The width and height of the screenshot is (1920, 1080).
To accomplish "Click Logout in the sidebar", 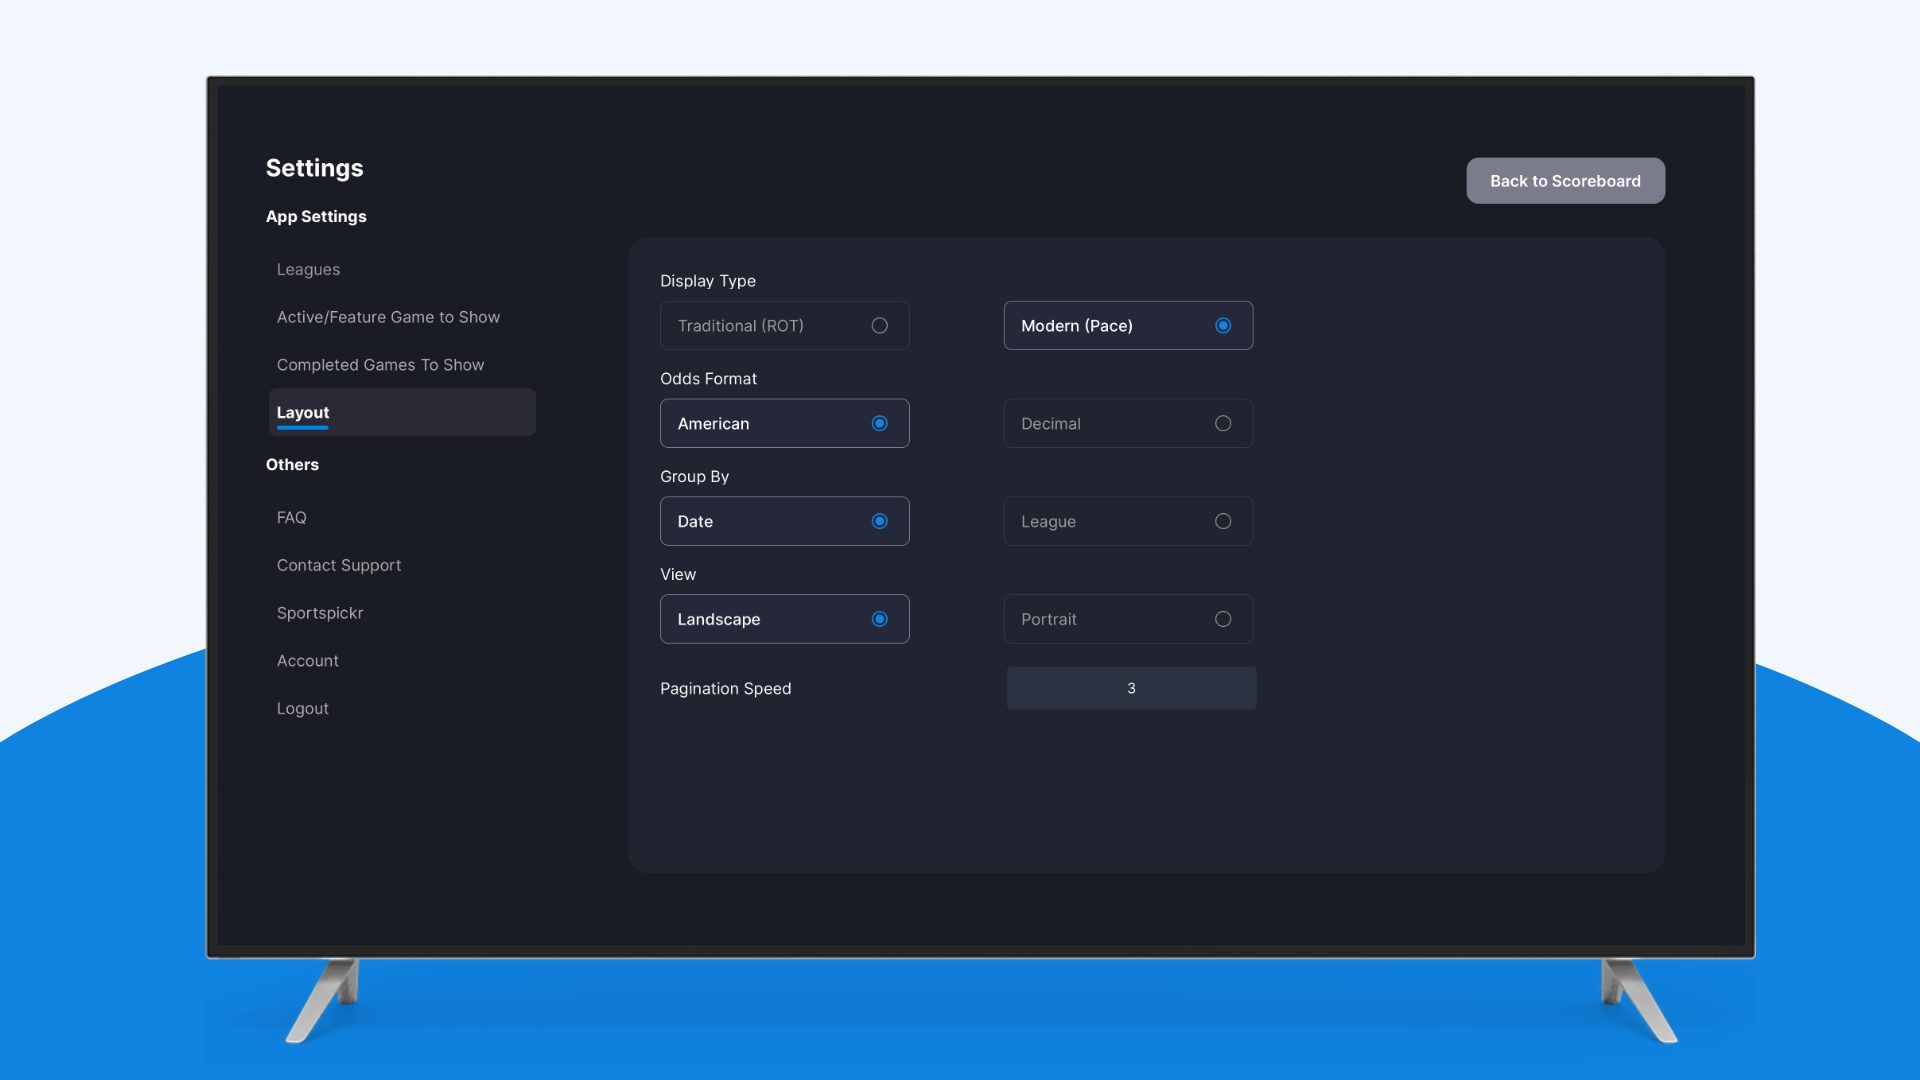I will point(302,709).
